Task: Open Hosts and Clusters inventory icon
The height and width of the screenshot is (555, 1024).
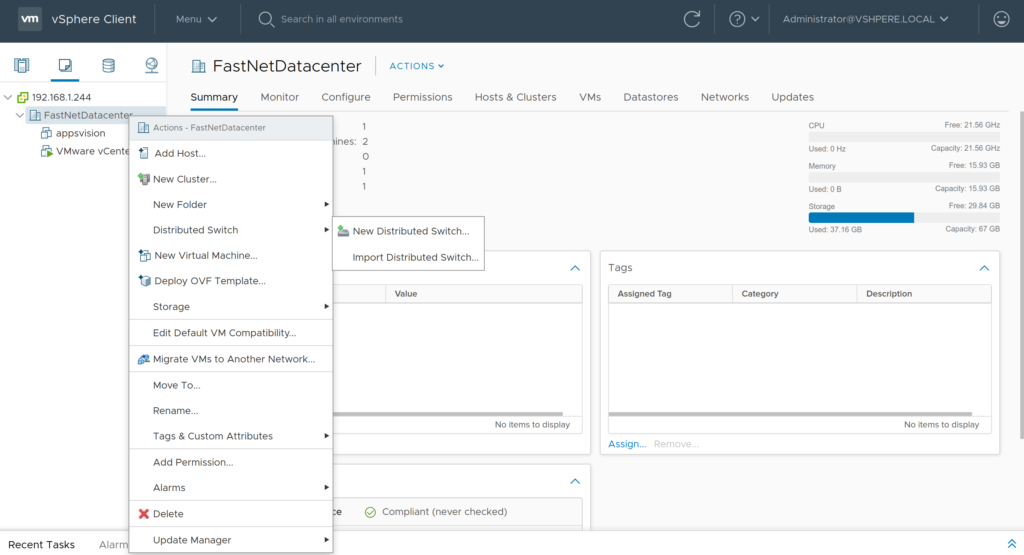Action: (22, 65)
